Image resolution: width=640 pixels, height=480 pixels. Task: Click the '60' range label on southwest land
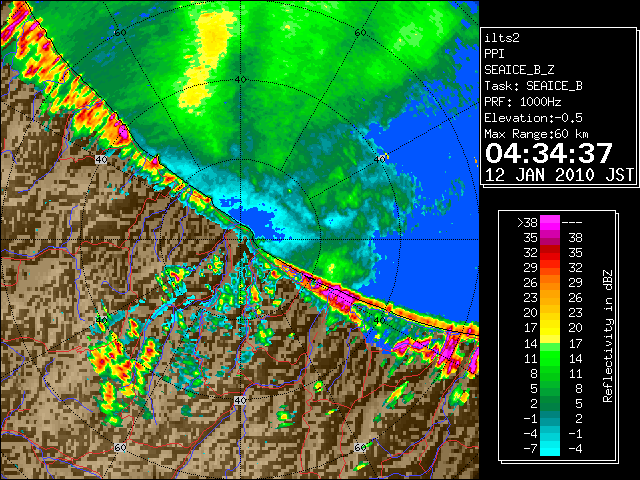(x=120, y=448)
